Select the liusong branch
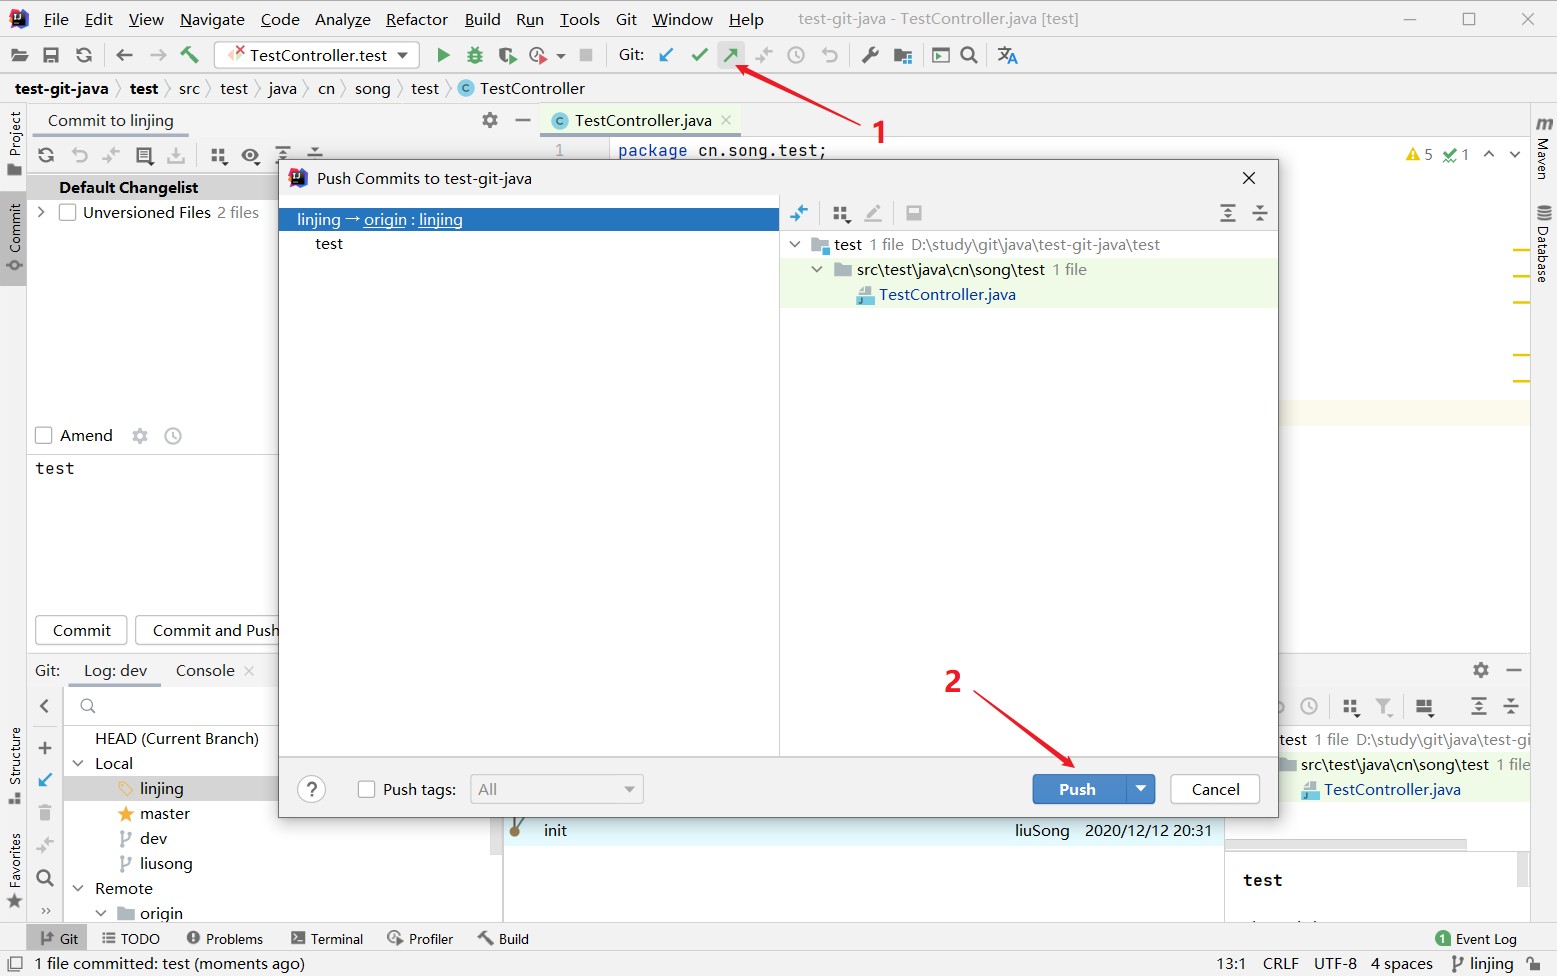Screen dimensions: 1557x976 pyautogui.click(x=166, y=863)
